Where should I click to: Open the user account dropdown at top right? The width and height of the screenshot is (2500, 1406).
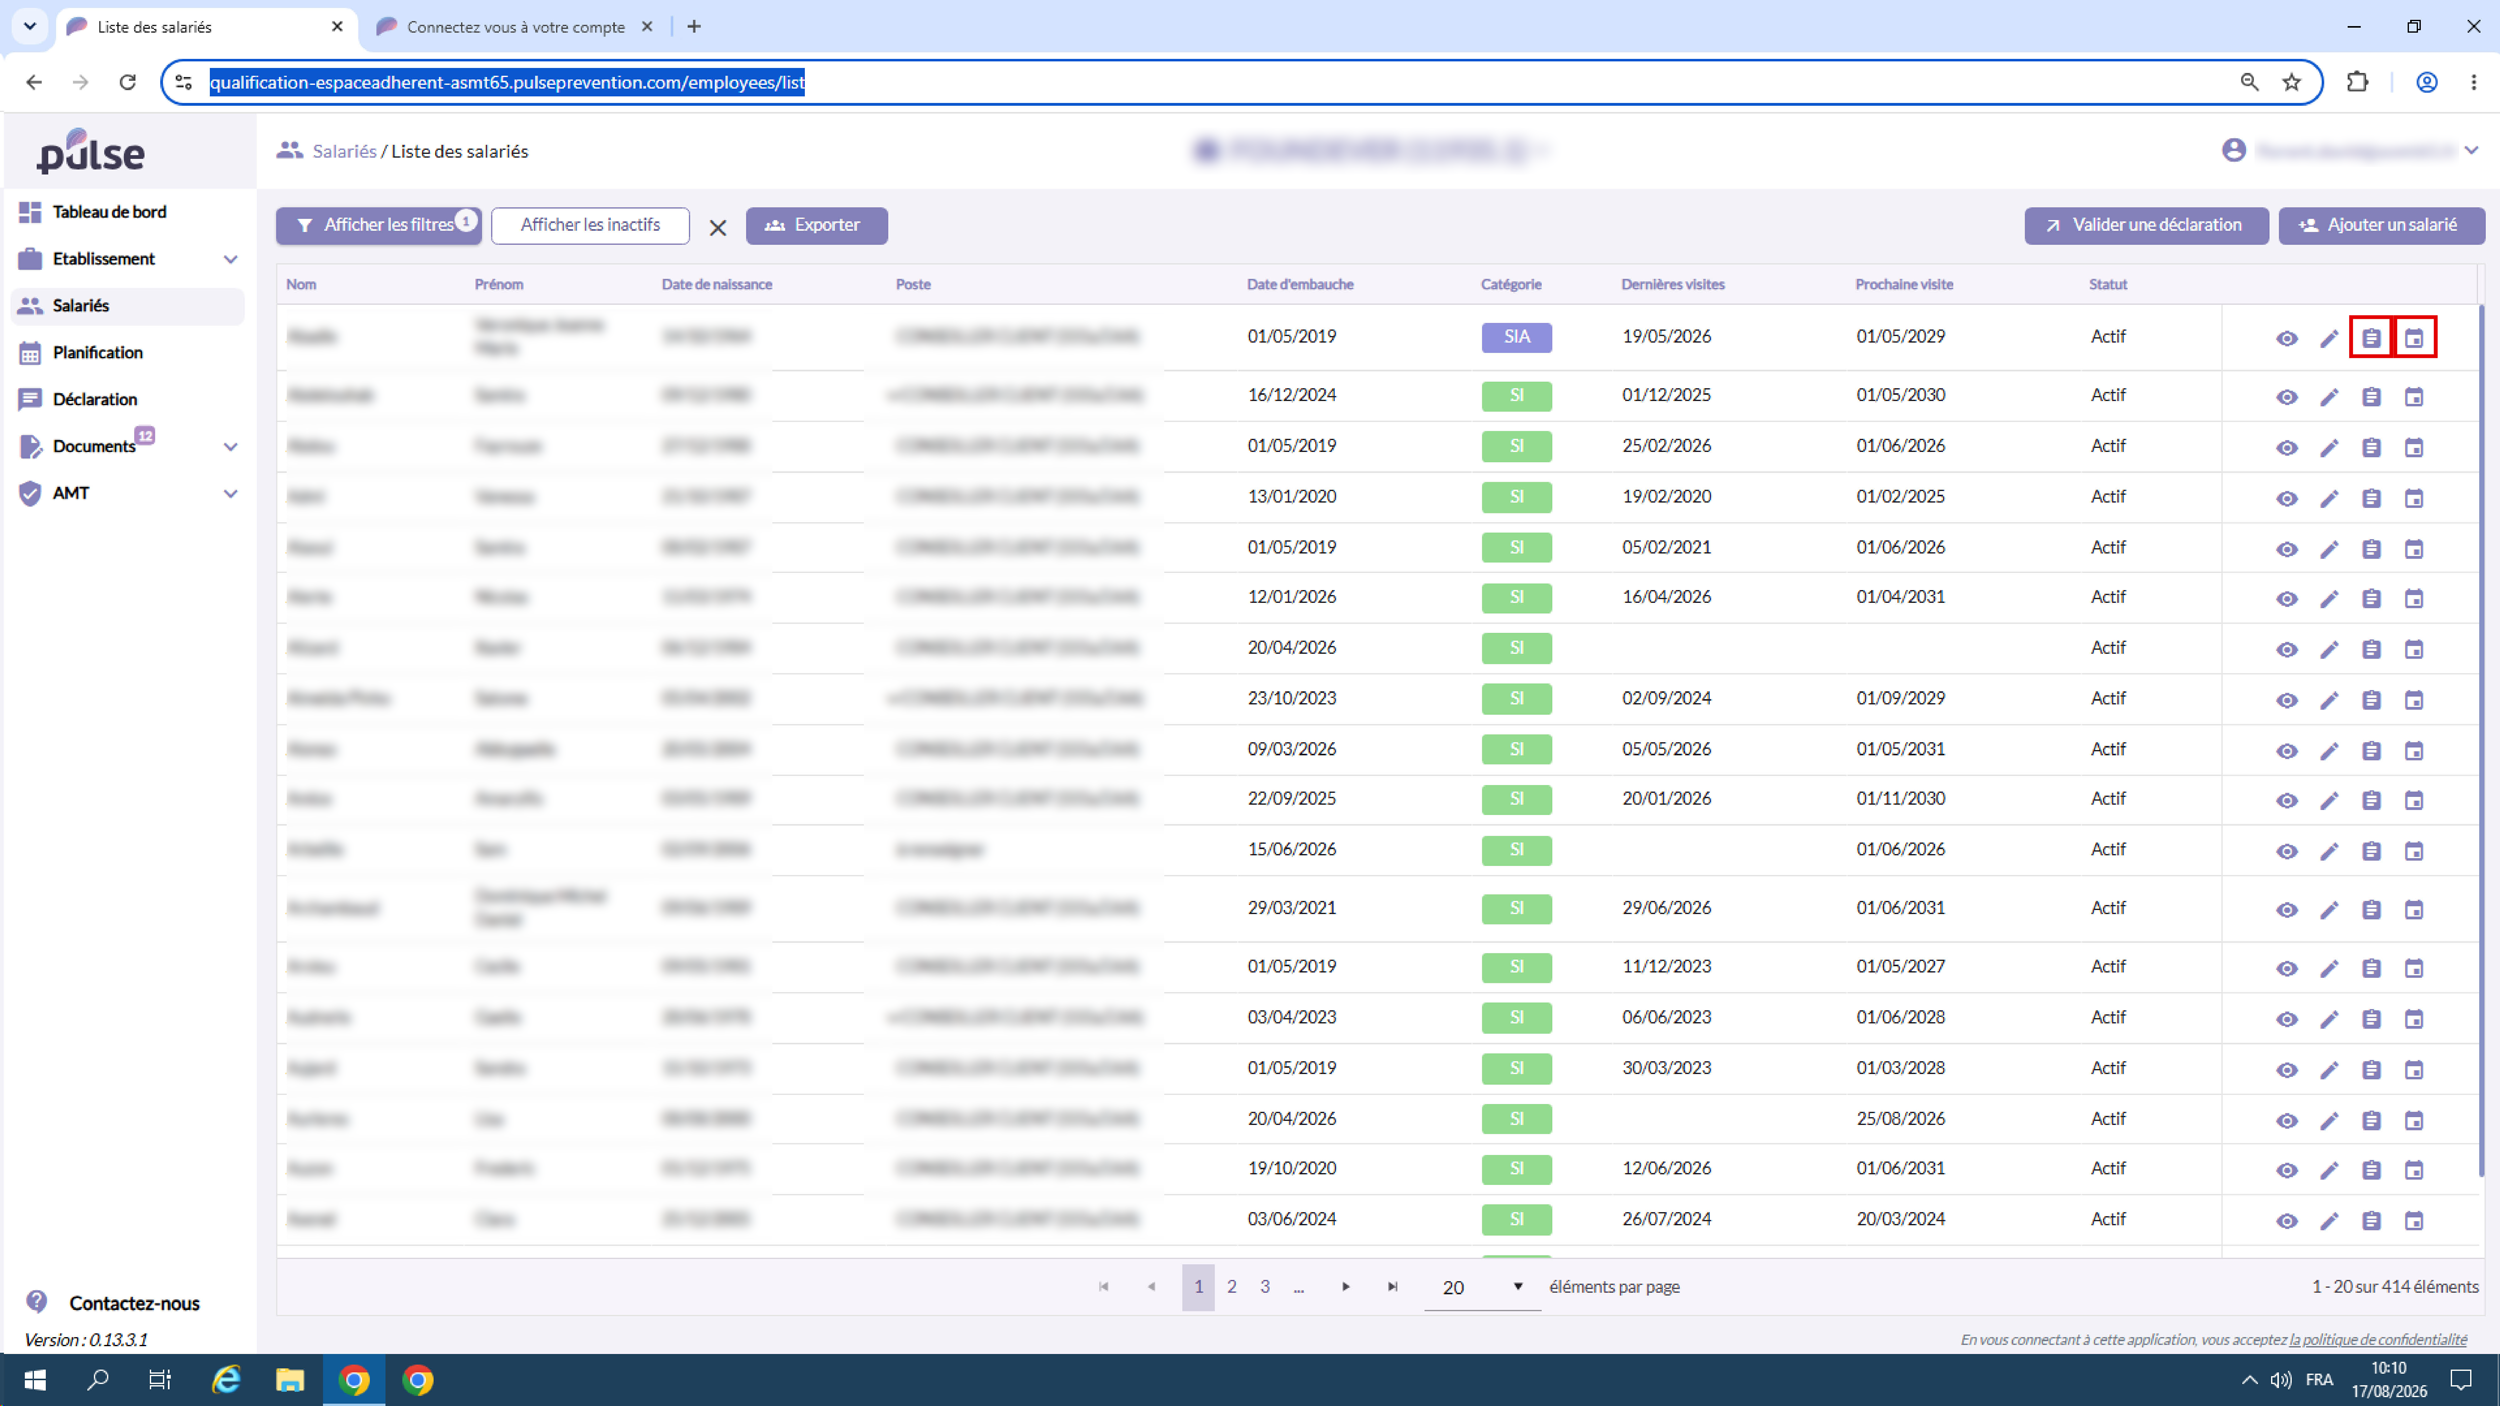tap(2471, 150)
